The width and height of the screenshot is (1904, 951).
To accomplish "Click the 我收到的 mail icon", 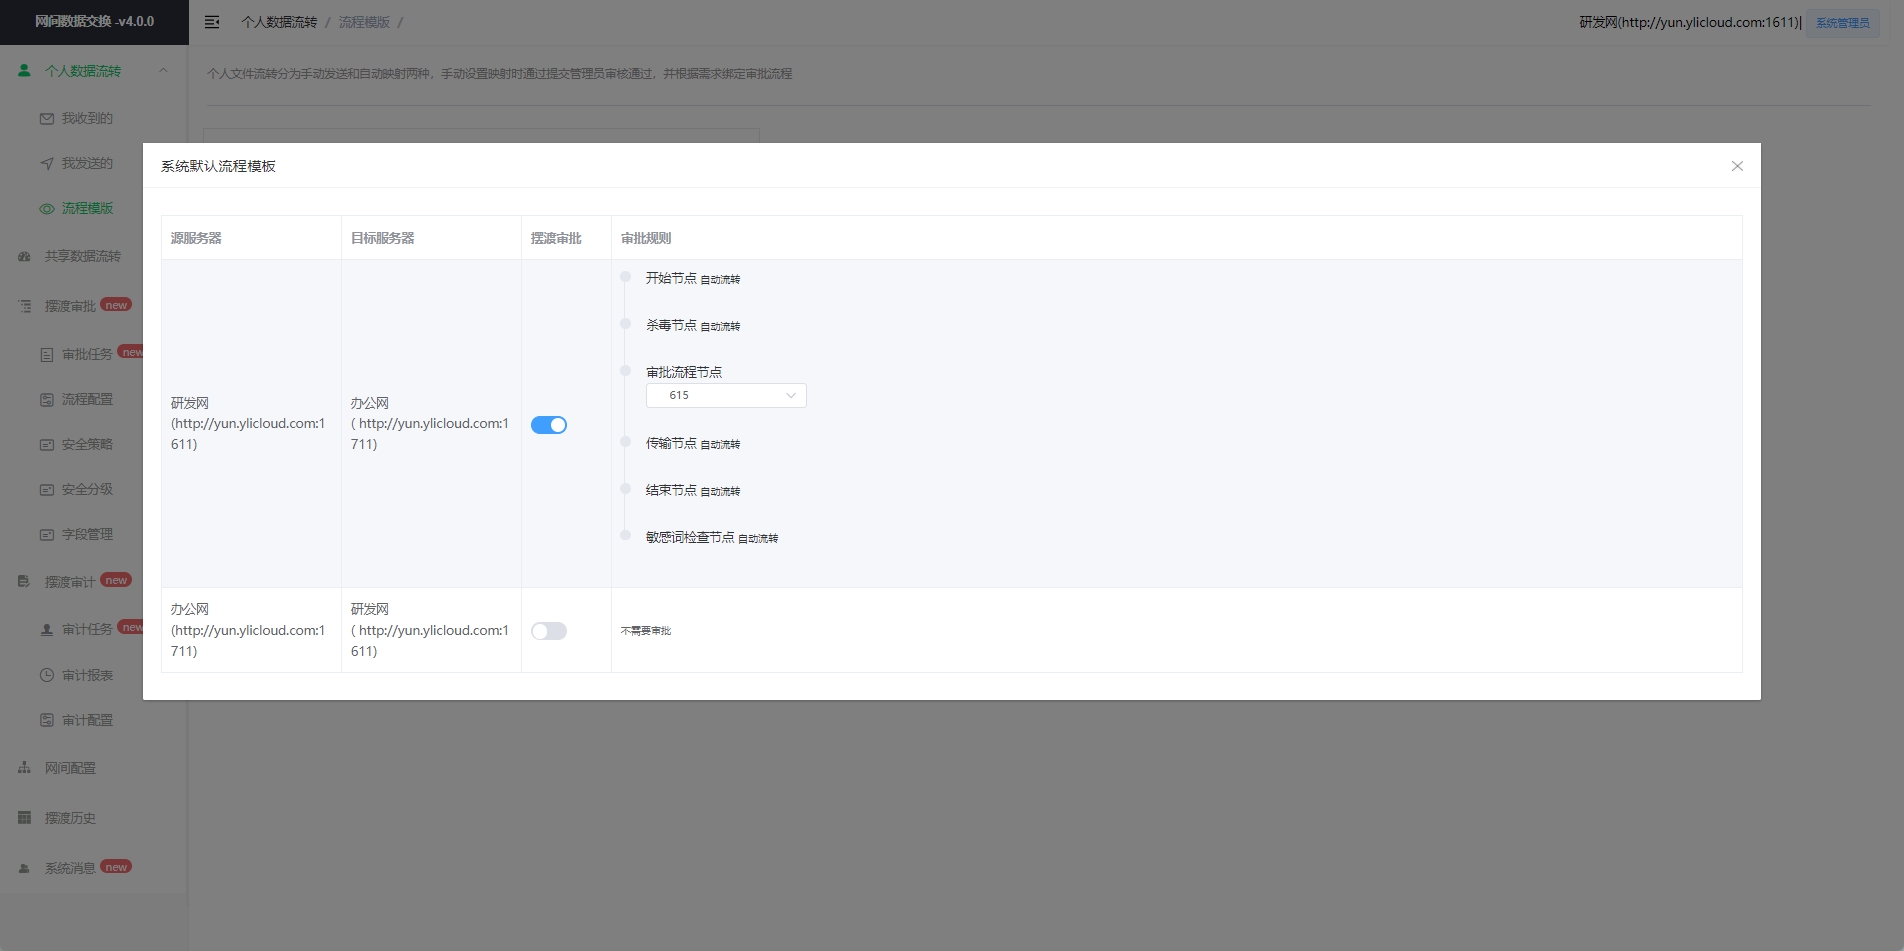I will click(x=47, y=119).
